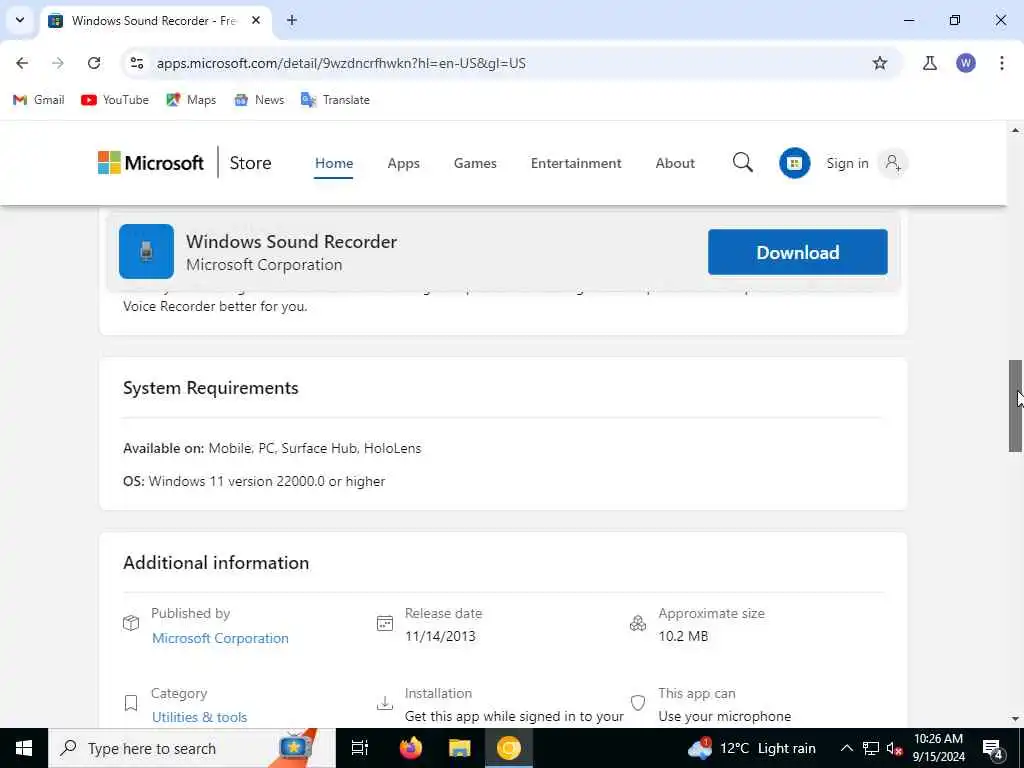Click the scrollbar up arrow
1024x768 pixels.
point(1015,131)
